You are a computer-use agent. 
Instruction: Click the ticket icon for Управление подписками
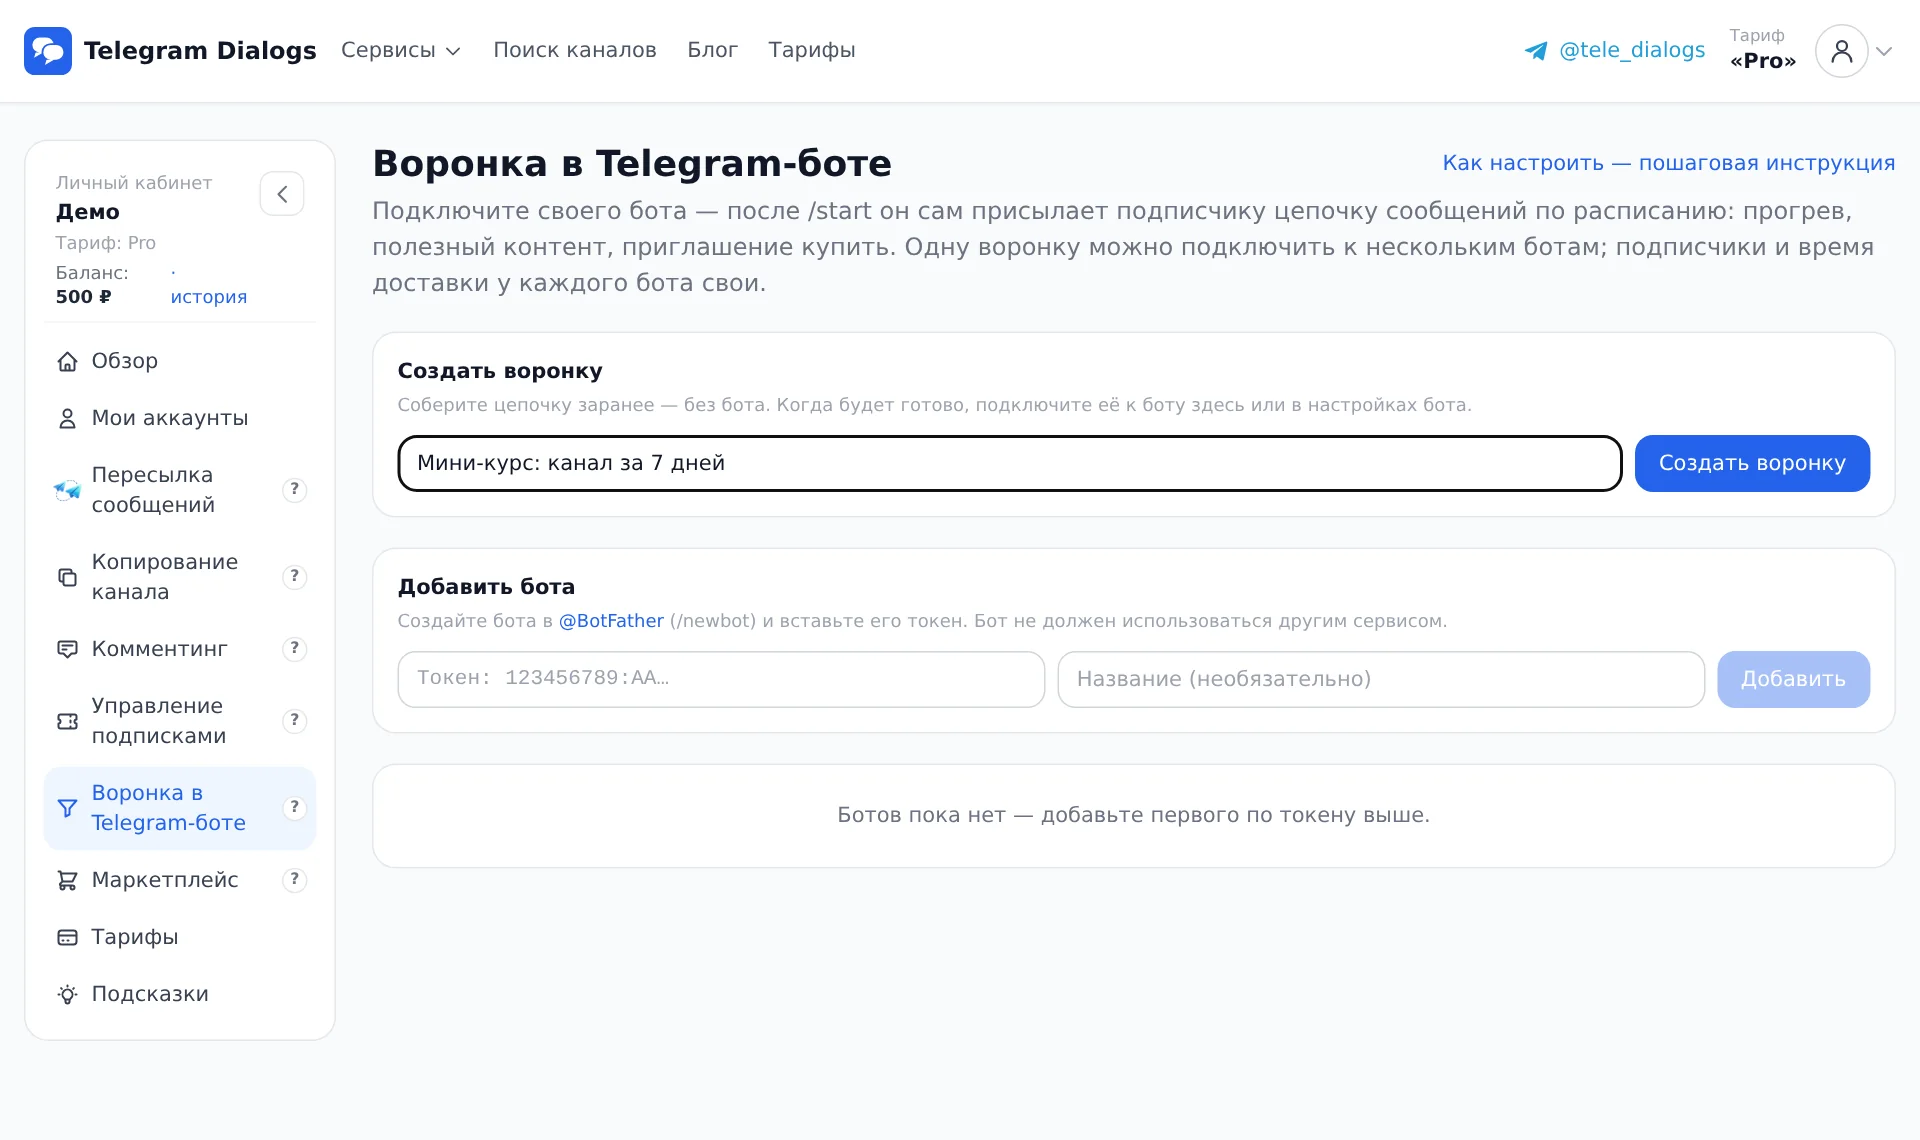67,721
